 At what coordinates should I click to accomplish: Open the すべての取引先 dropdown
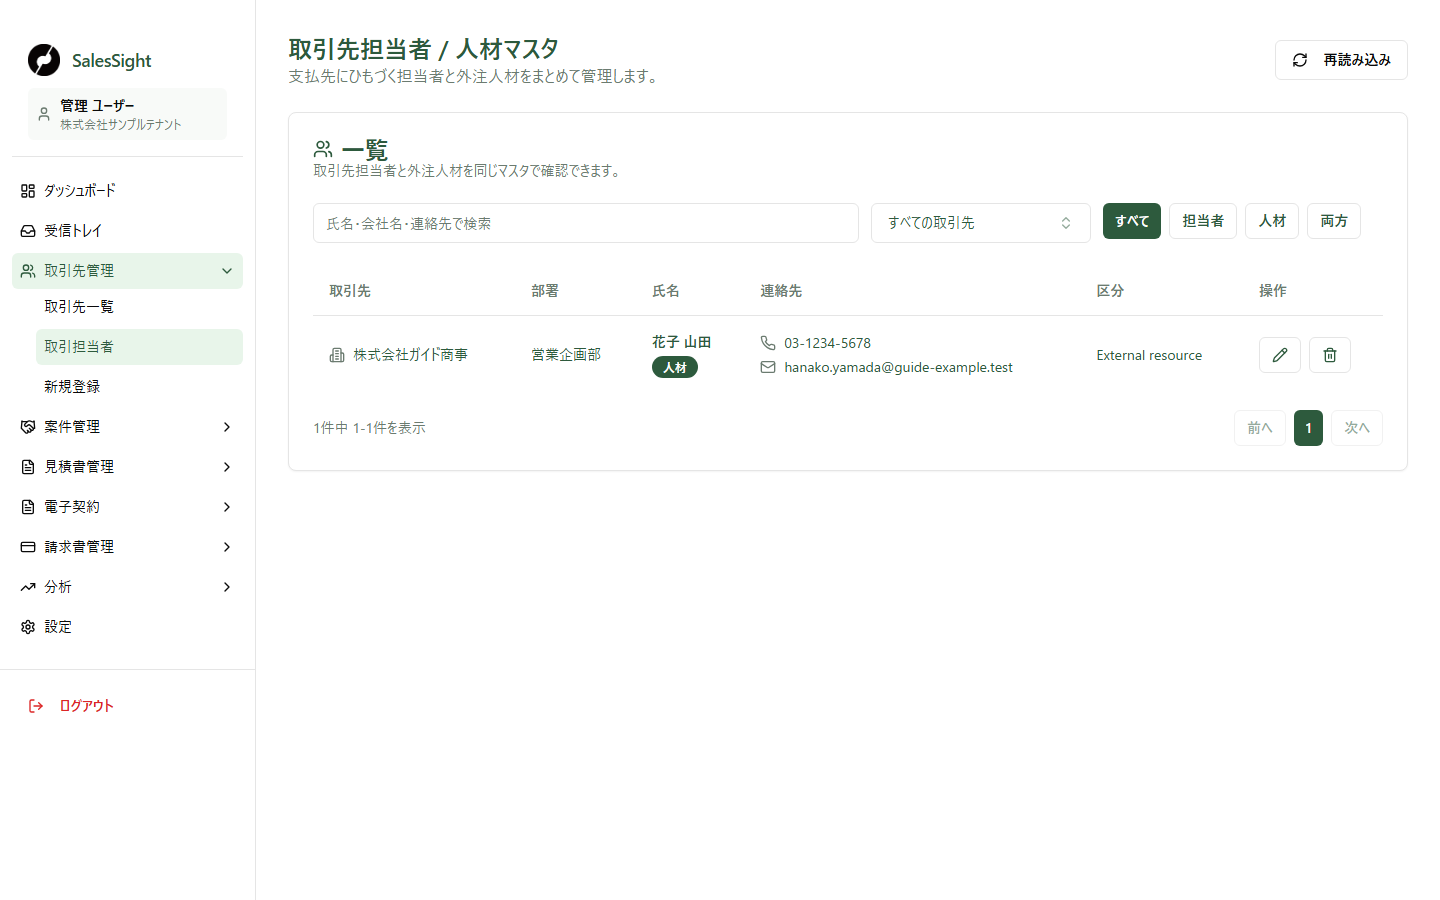[981, 223]
